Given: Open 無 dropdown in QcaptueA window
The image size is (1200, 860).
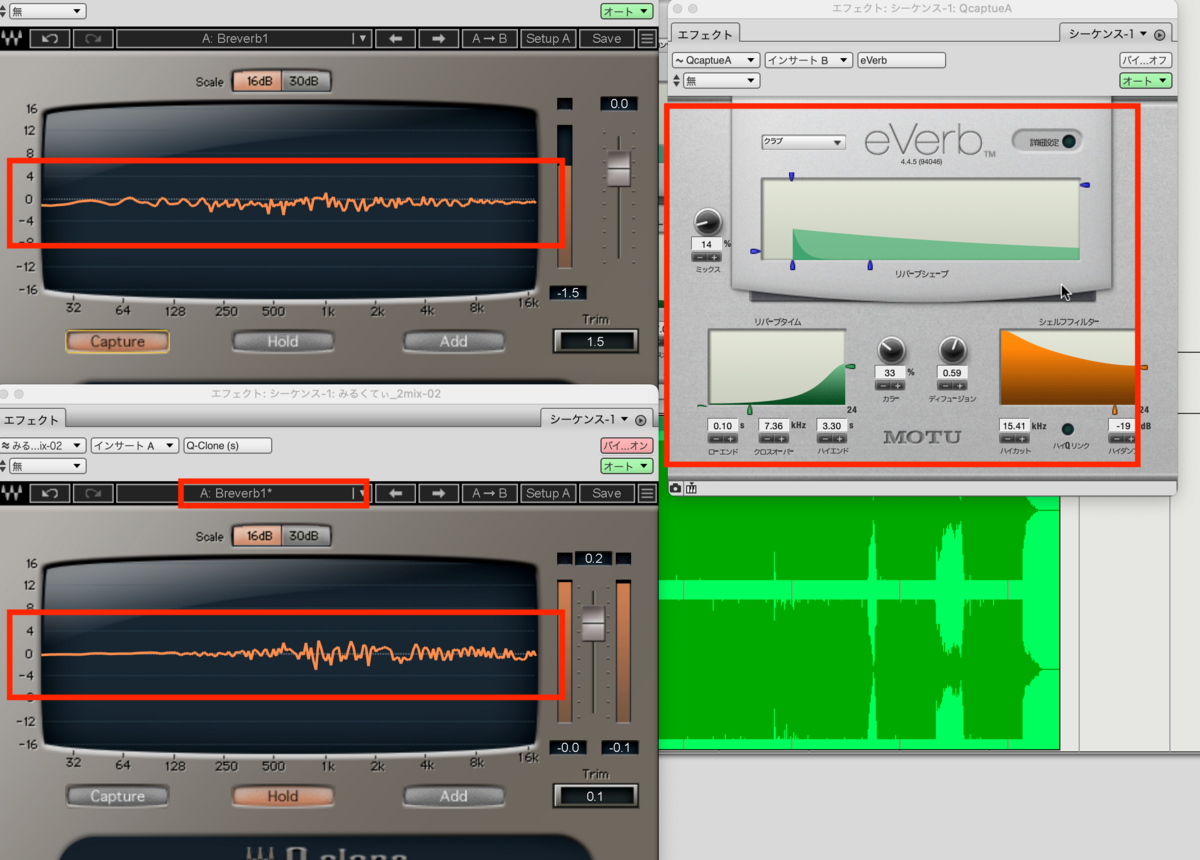Looking at the screenshot, I should click(x=721, y=80).
